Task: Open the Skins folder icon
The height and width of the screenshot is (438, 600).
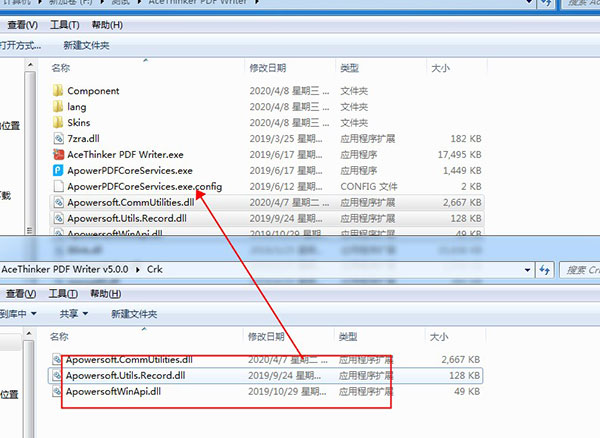Action: tap(58, 122)
